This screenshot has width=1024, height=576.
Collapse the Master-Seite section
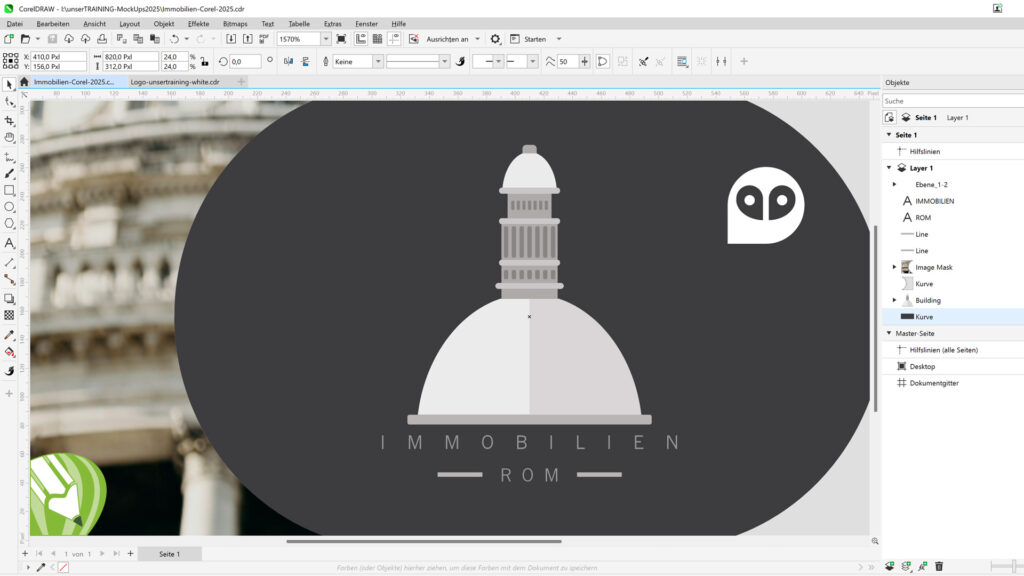[x=889, y=333]
